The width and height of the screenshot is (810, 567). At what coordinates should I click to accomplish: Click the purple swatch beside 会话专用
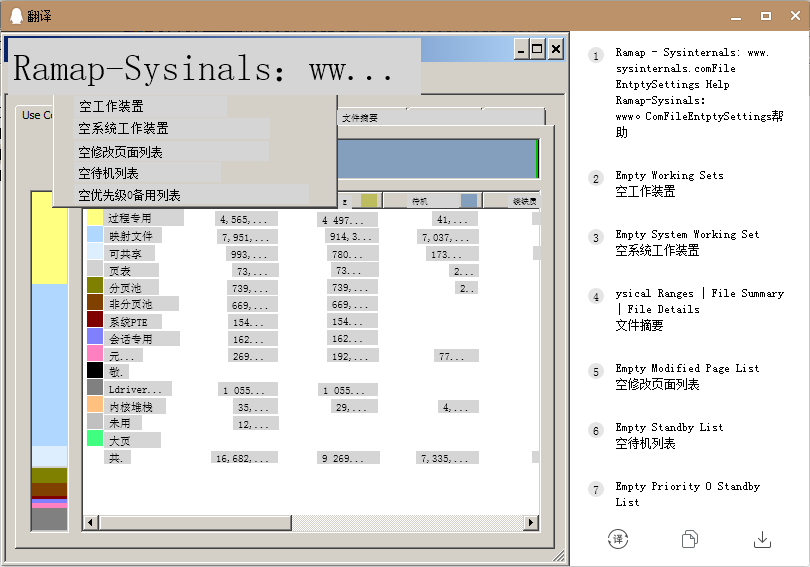(x=95, y=337)
